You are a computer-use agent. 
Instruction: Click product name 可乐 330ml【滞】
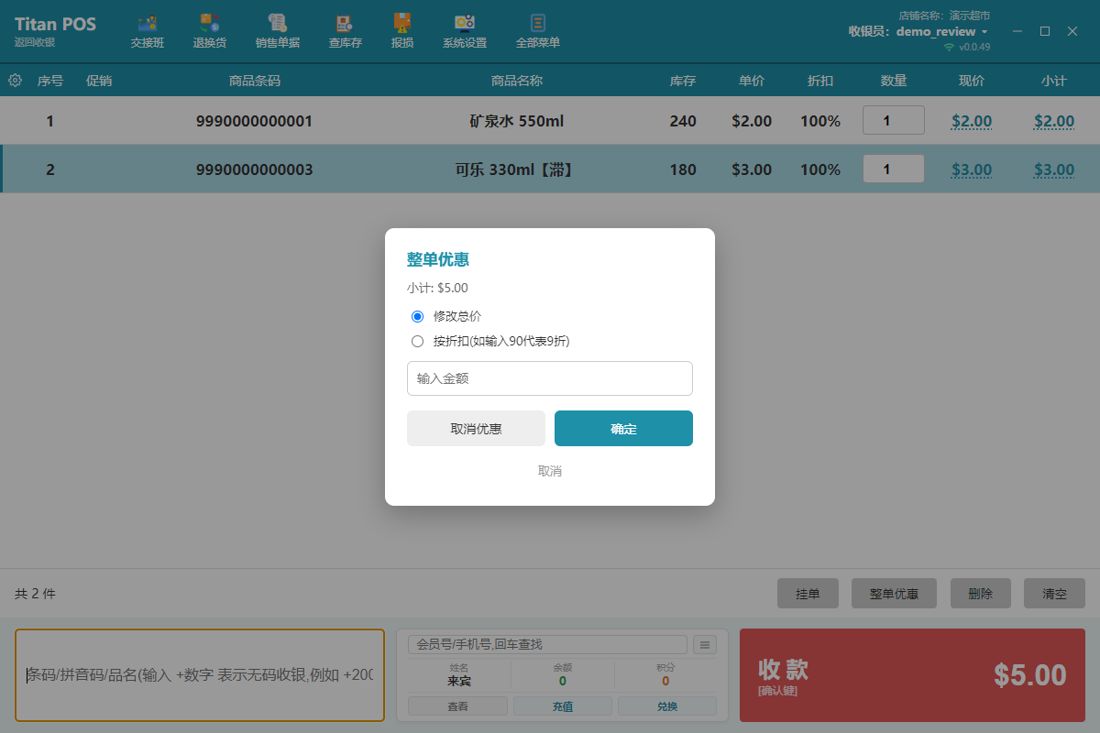pos(514,169)
